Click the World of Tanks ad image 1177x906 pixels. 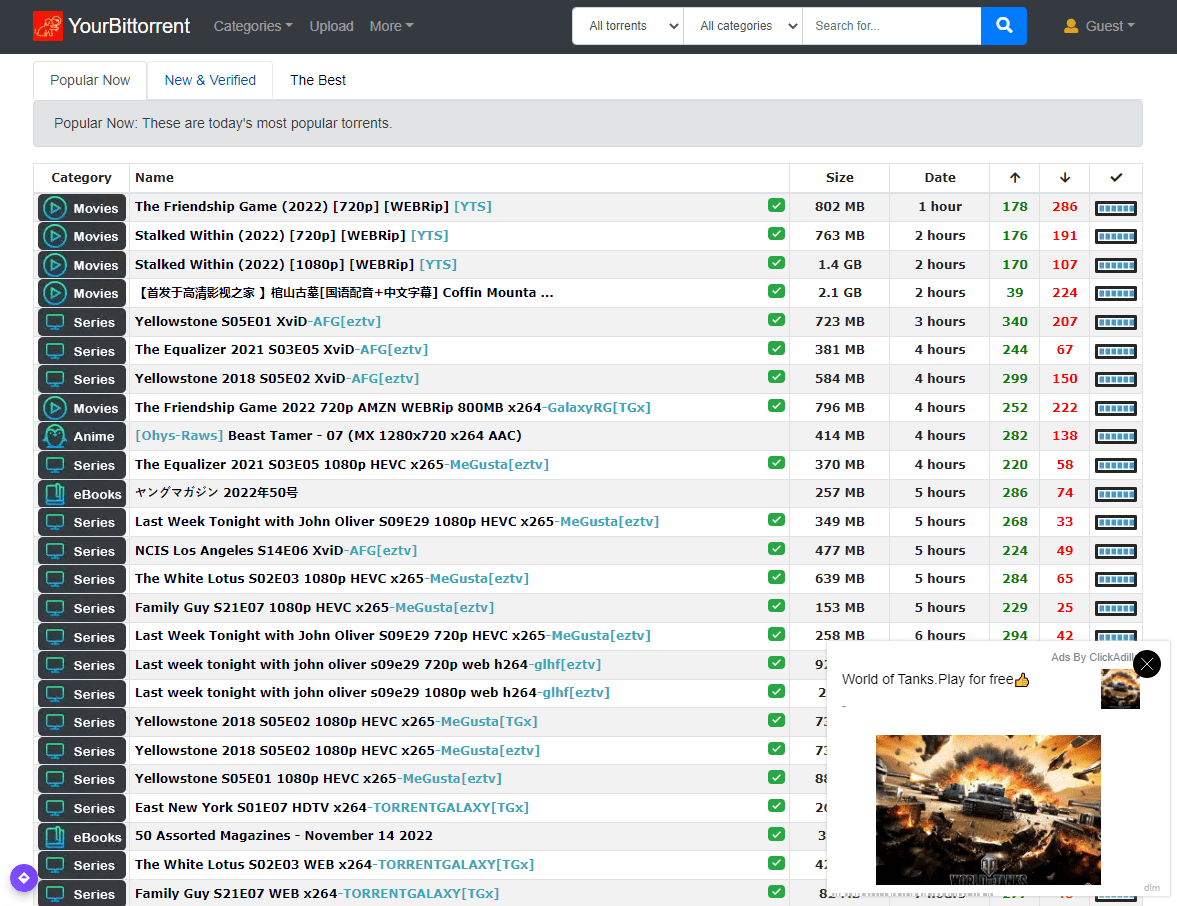tap(988, 810)
